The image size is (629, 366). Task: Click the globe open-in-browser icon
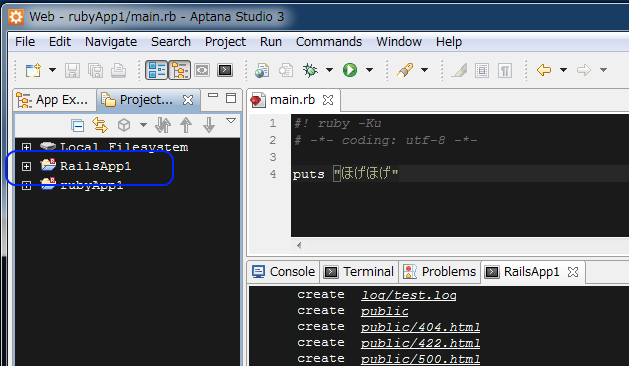click(x=262, y=70)
